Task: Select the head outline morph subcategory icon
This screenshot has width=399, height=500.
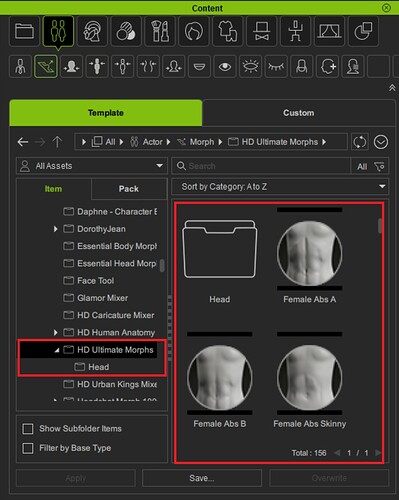Action: [174, 67]
